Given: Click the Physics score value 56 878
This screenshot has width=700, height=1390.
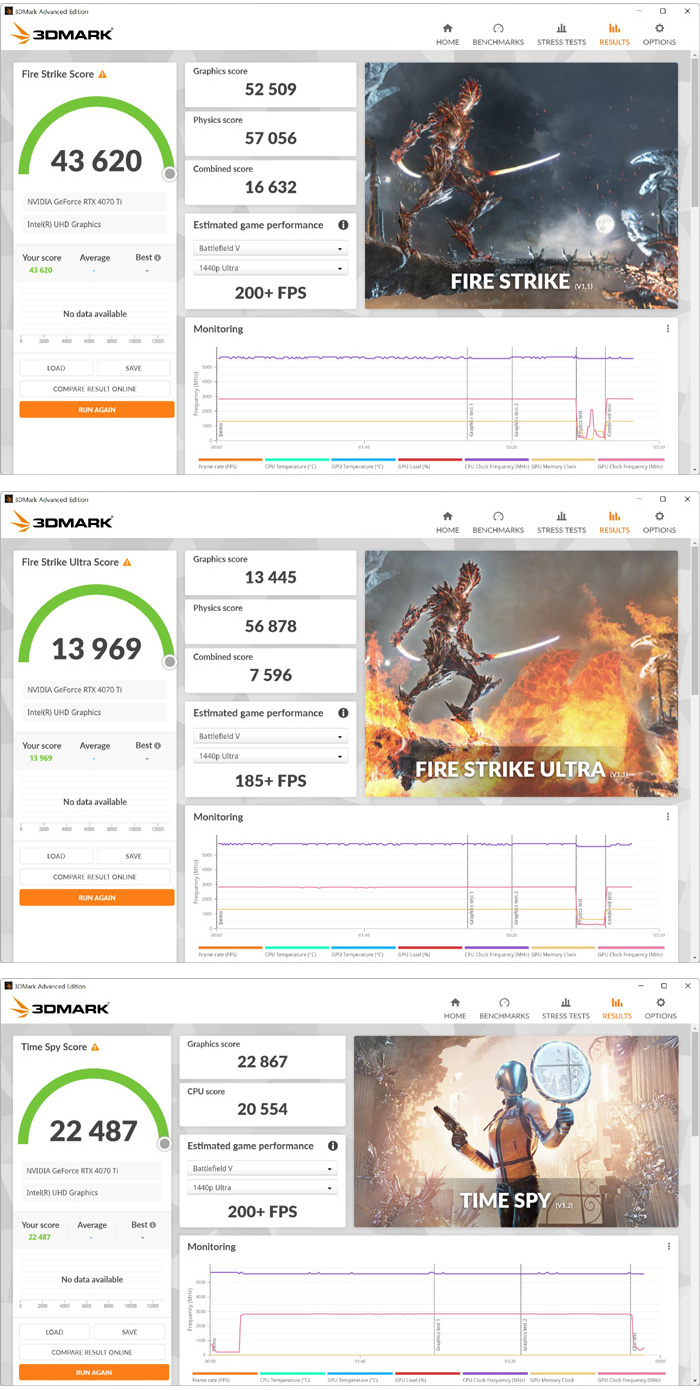Looking at the screenshot, I should tap(271, 626).
